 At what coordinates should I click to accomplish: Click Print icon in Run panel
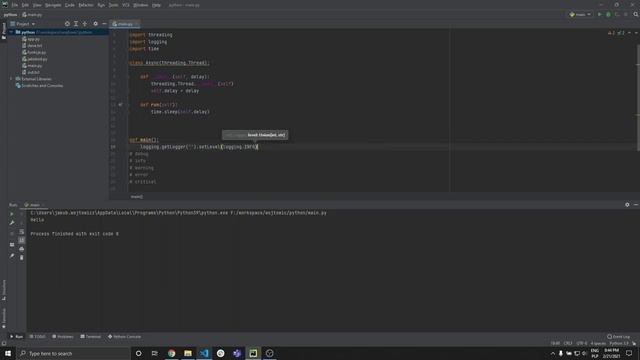(x=22, y=249)
